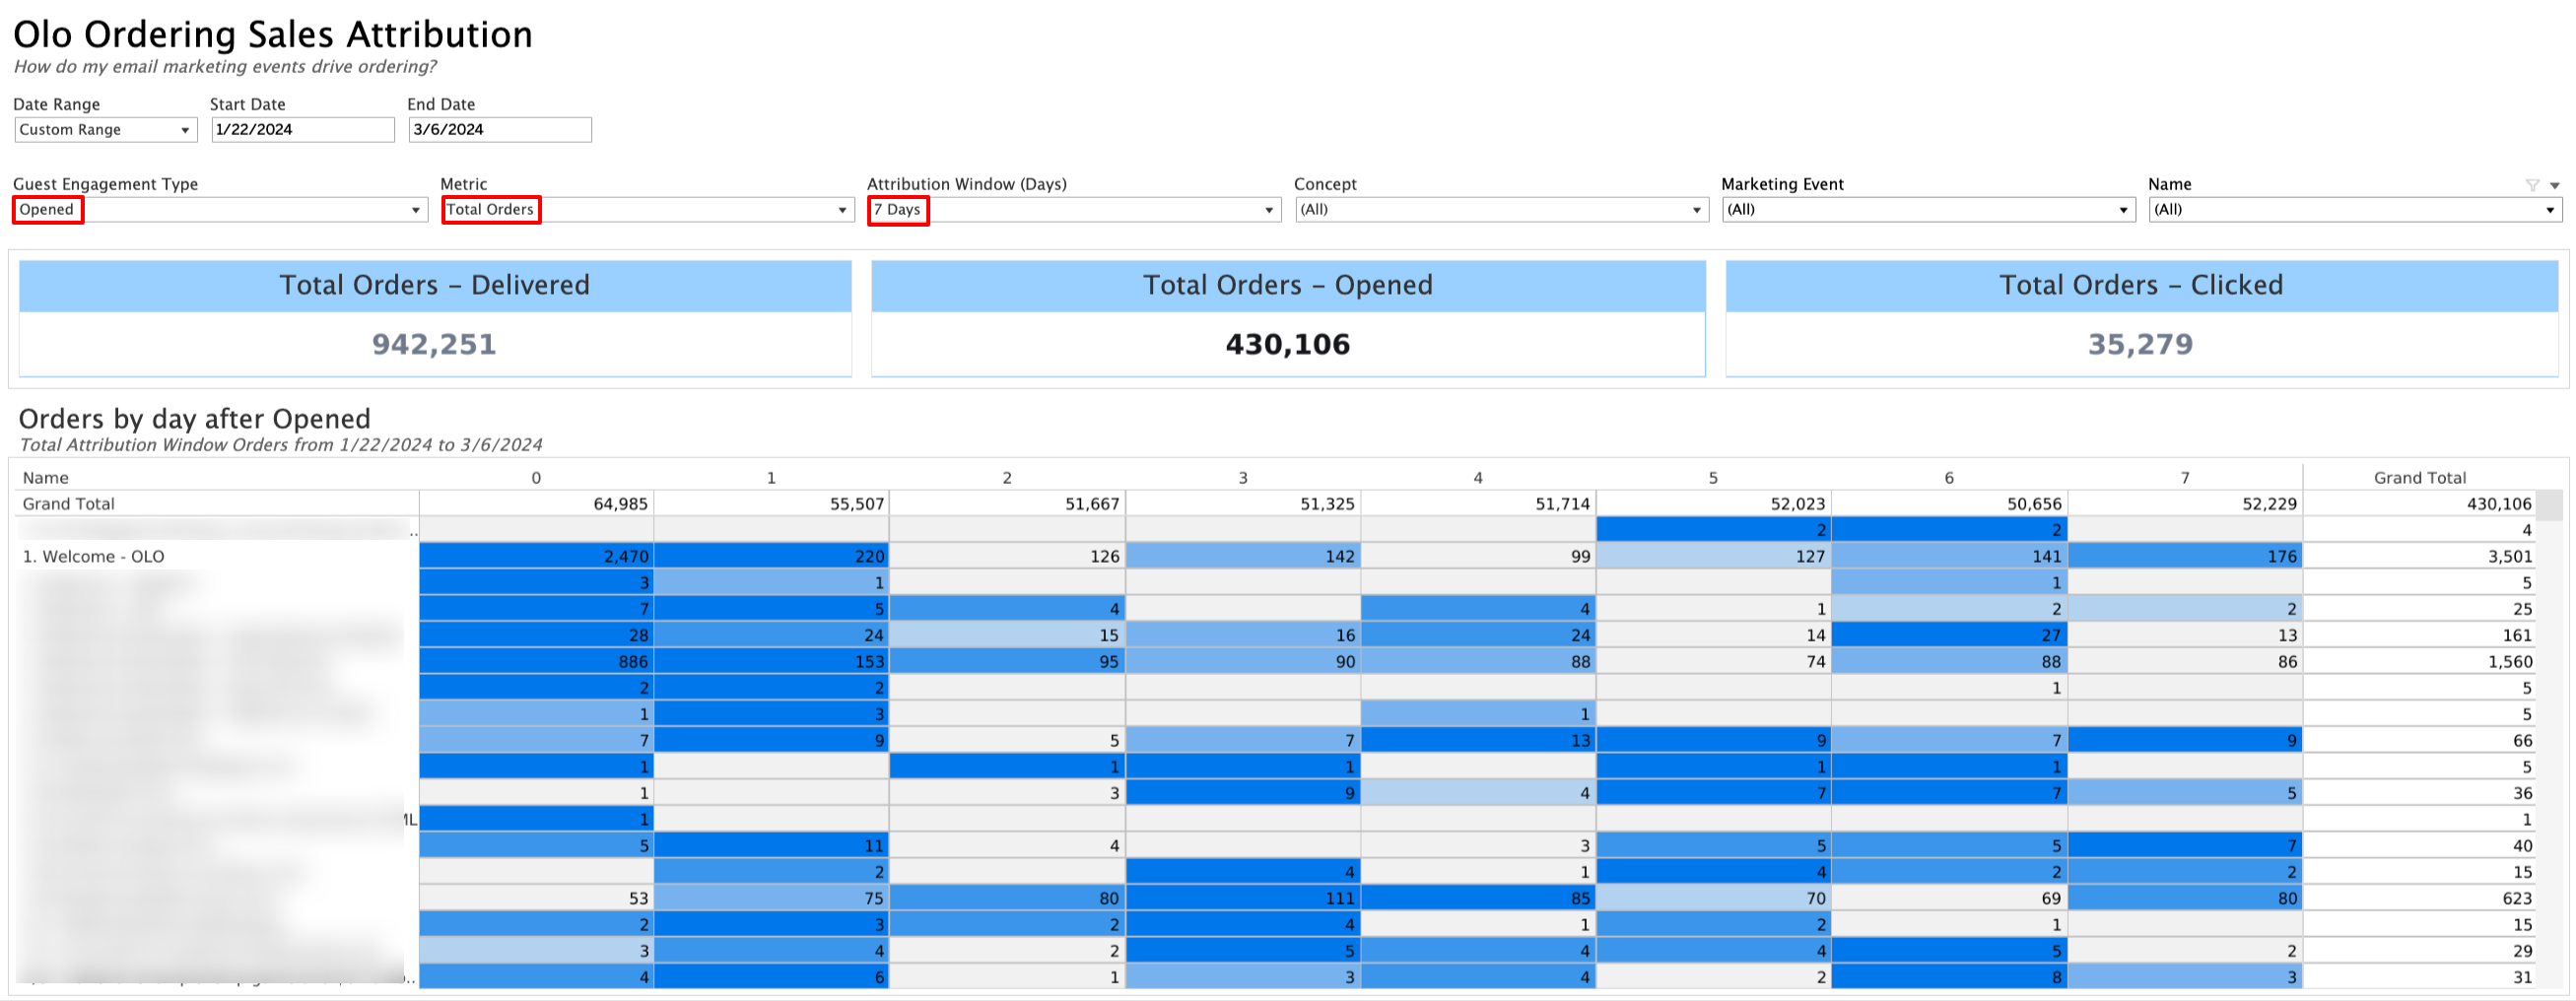2576x1001 pixels.
Task: Click the day 7 column header
Action: tap(2185, 478)
